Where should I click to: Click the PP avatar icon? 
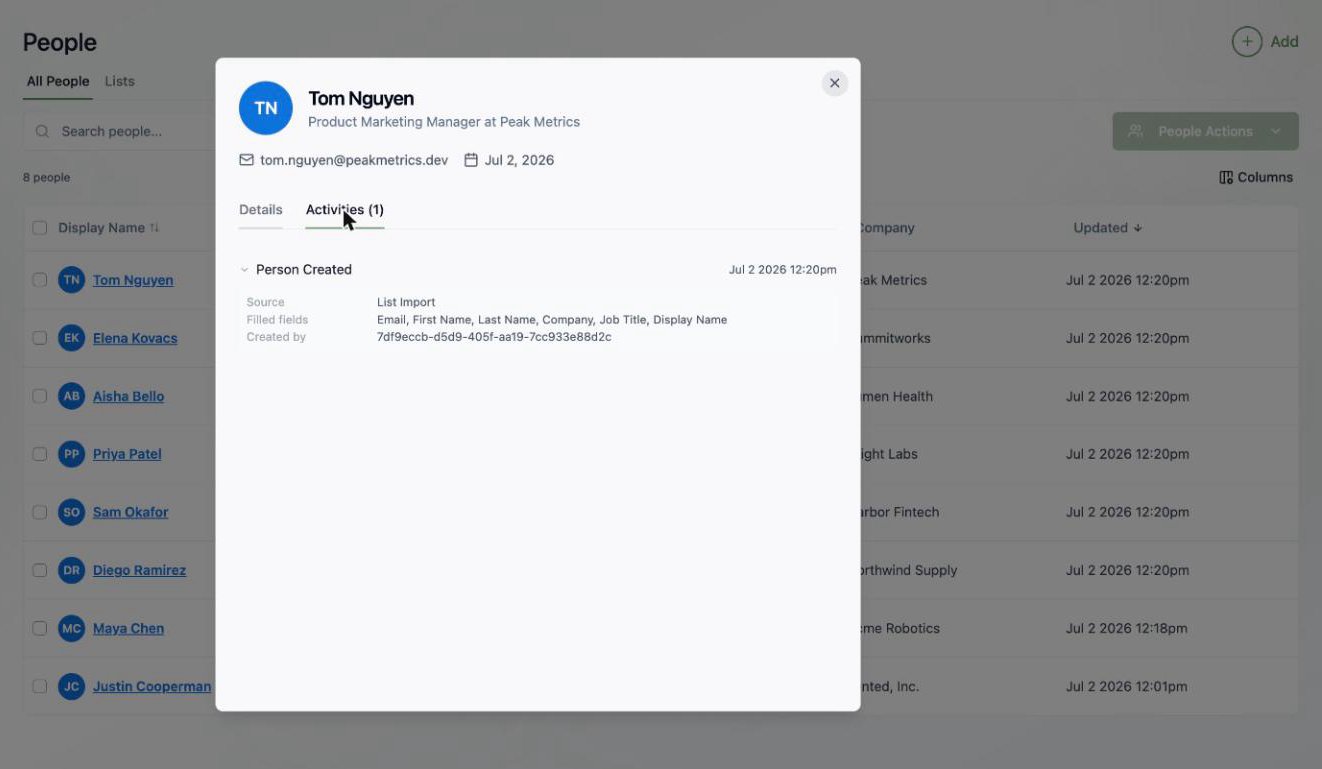71,454
